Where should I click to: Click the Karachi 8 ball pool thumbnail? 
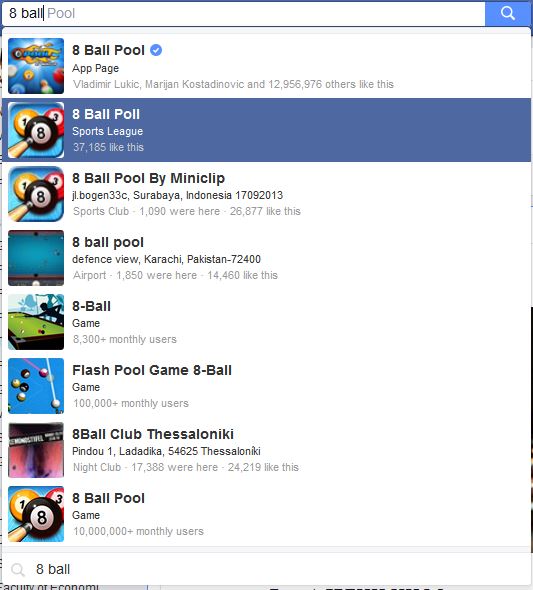pyautogui.click(x=36, y=258)
